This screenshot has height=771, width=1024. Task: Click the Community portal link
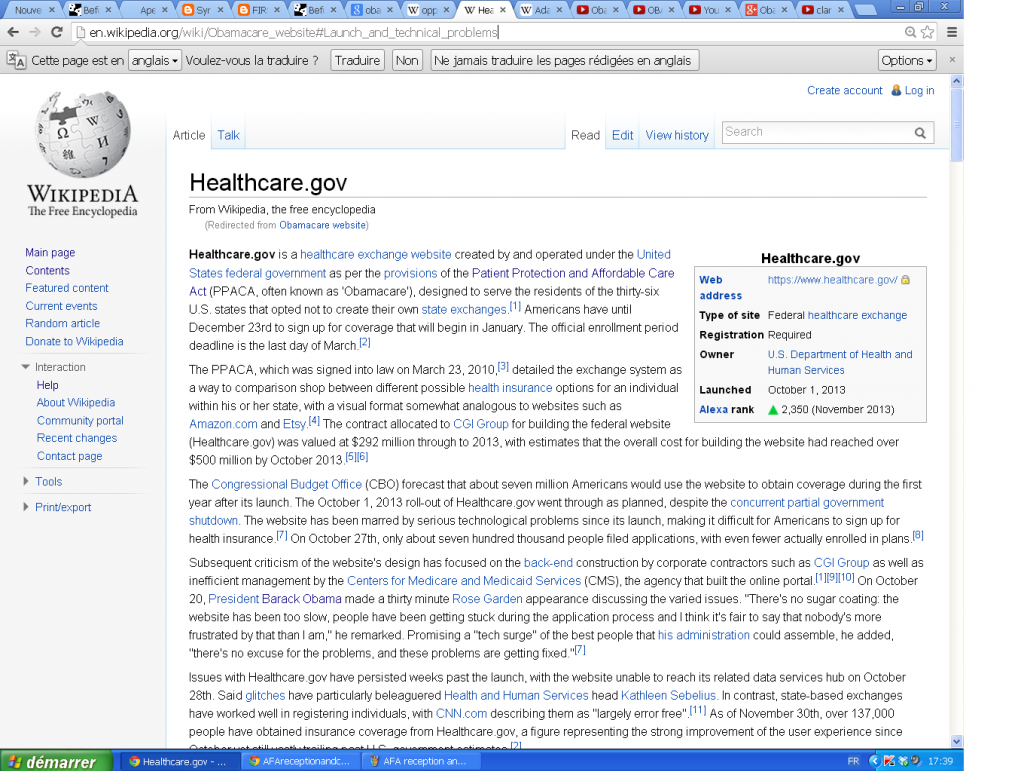80,420
